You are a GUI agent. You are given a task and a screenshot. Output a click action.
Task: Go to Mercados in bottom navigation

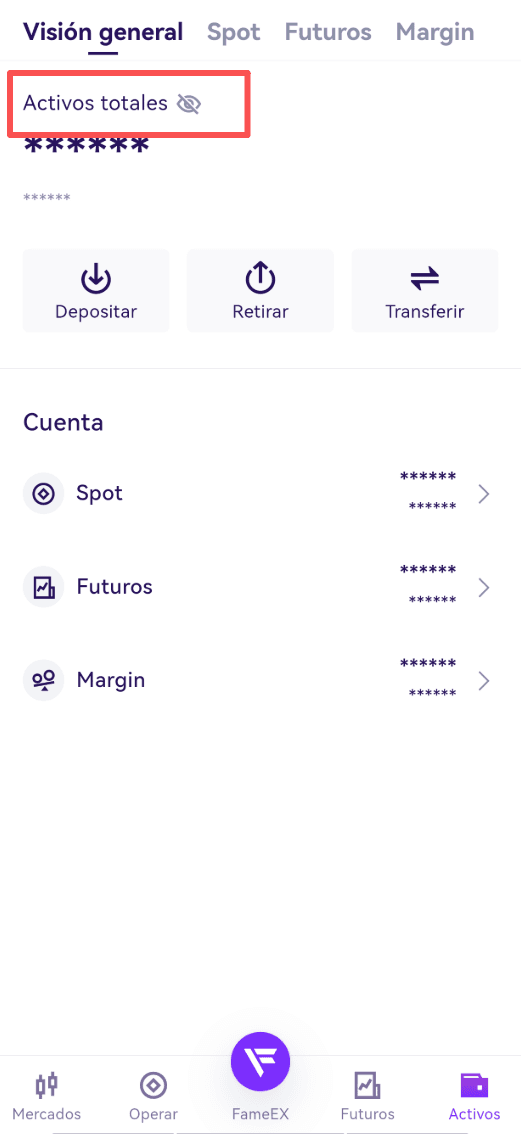(x=48, y=1096)
